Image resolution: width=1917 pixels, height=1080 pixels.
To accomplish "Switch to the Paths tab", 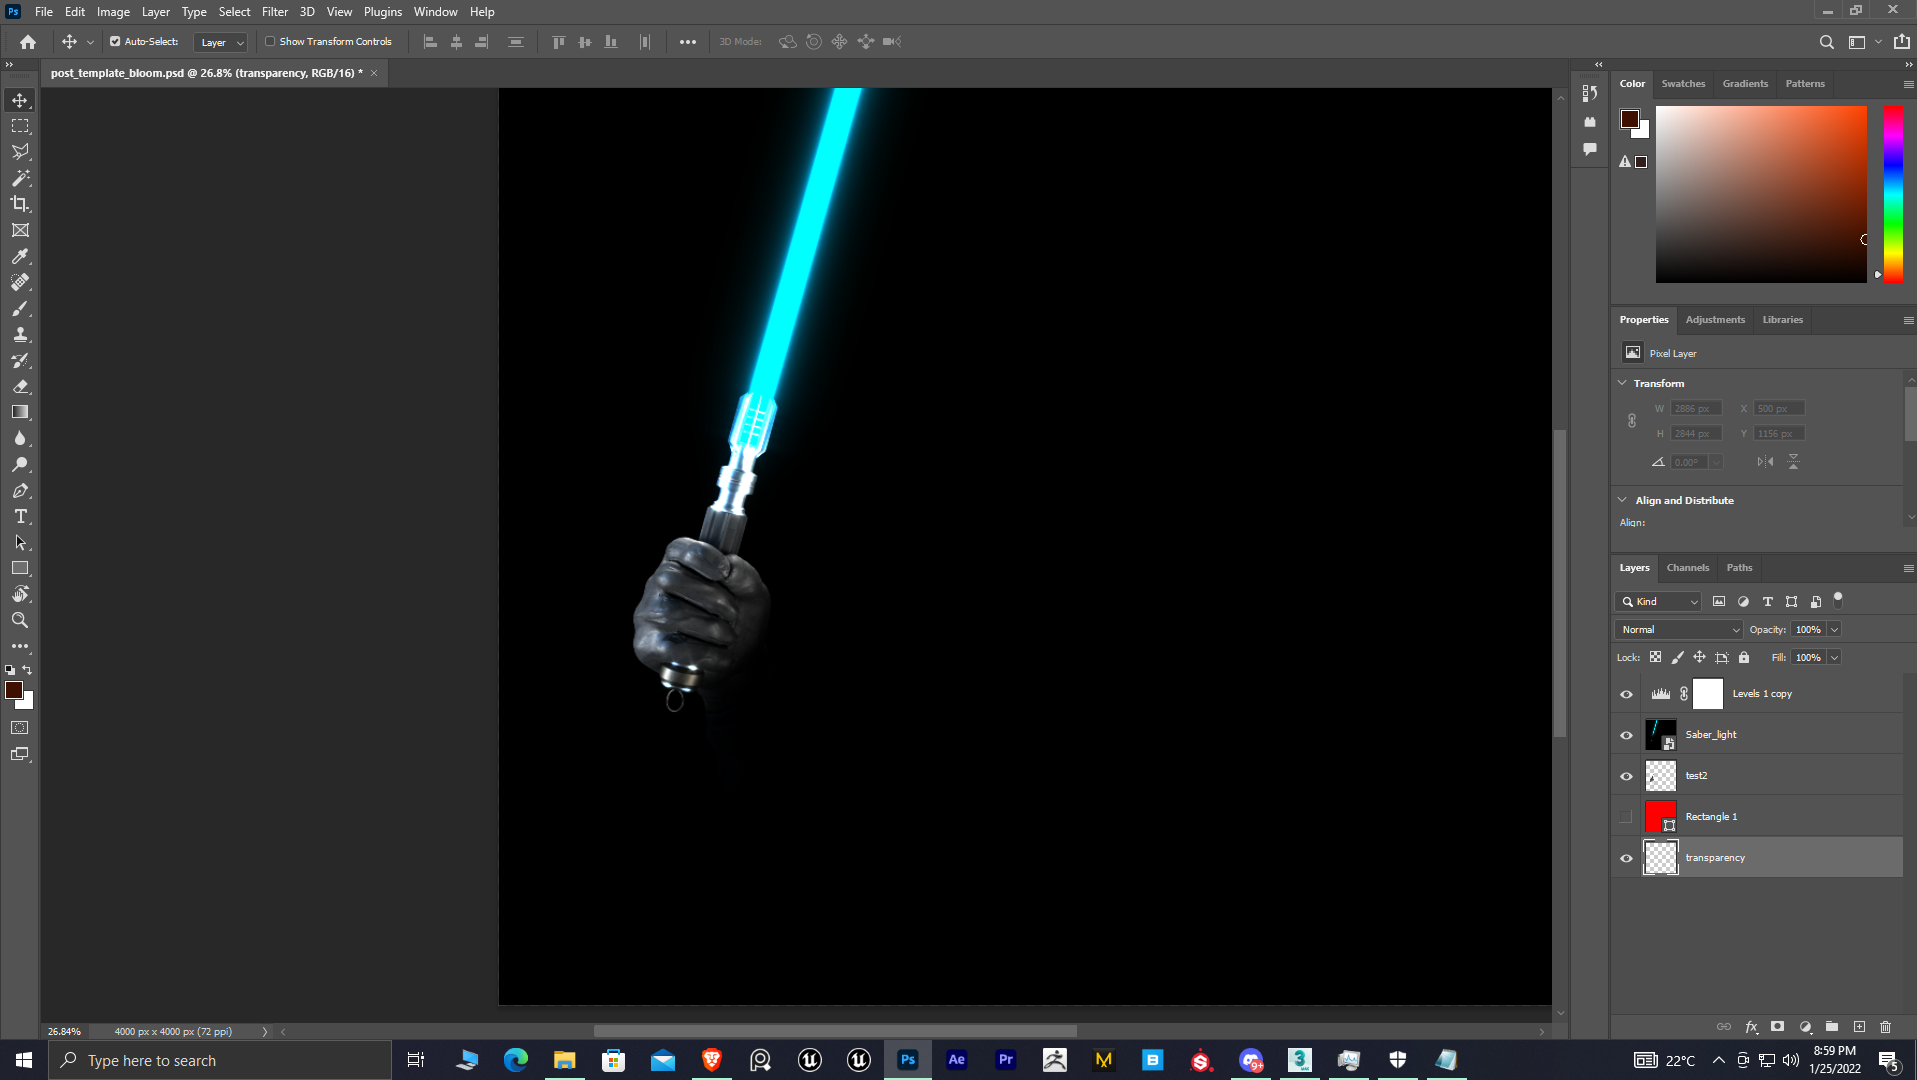I will click(1739, 568).
